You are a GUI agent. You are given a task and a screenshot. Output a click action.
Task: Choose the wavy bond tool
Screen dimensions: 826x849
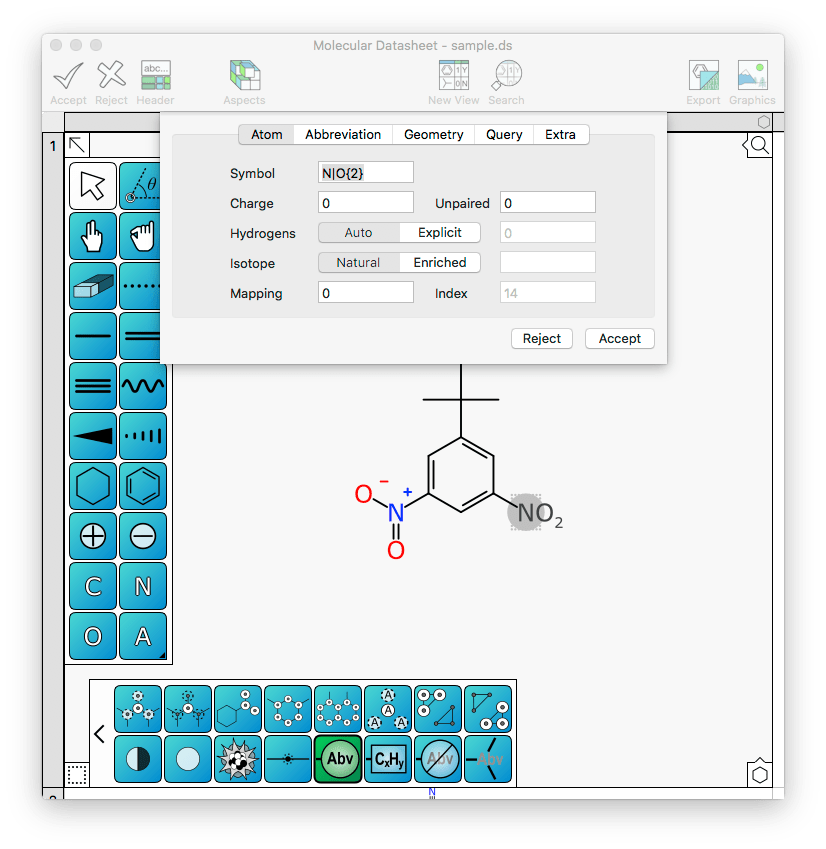[142, 386]
